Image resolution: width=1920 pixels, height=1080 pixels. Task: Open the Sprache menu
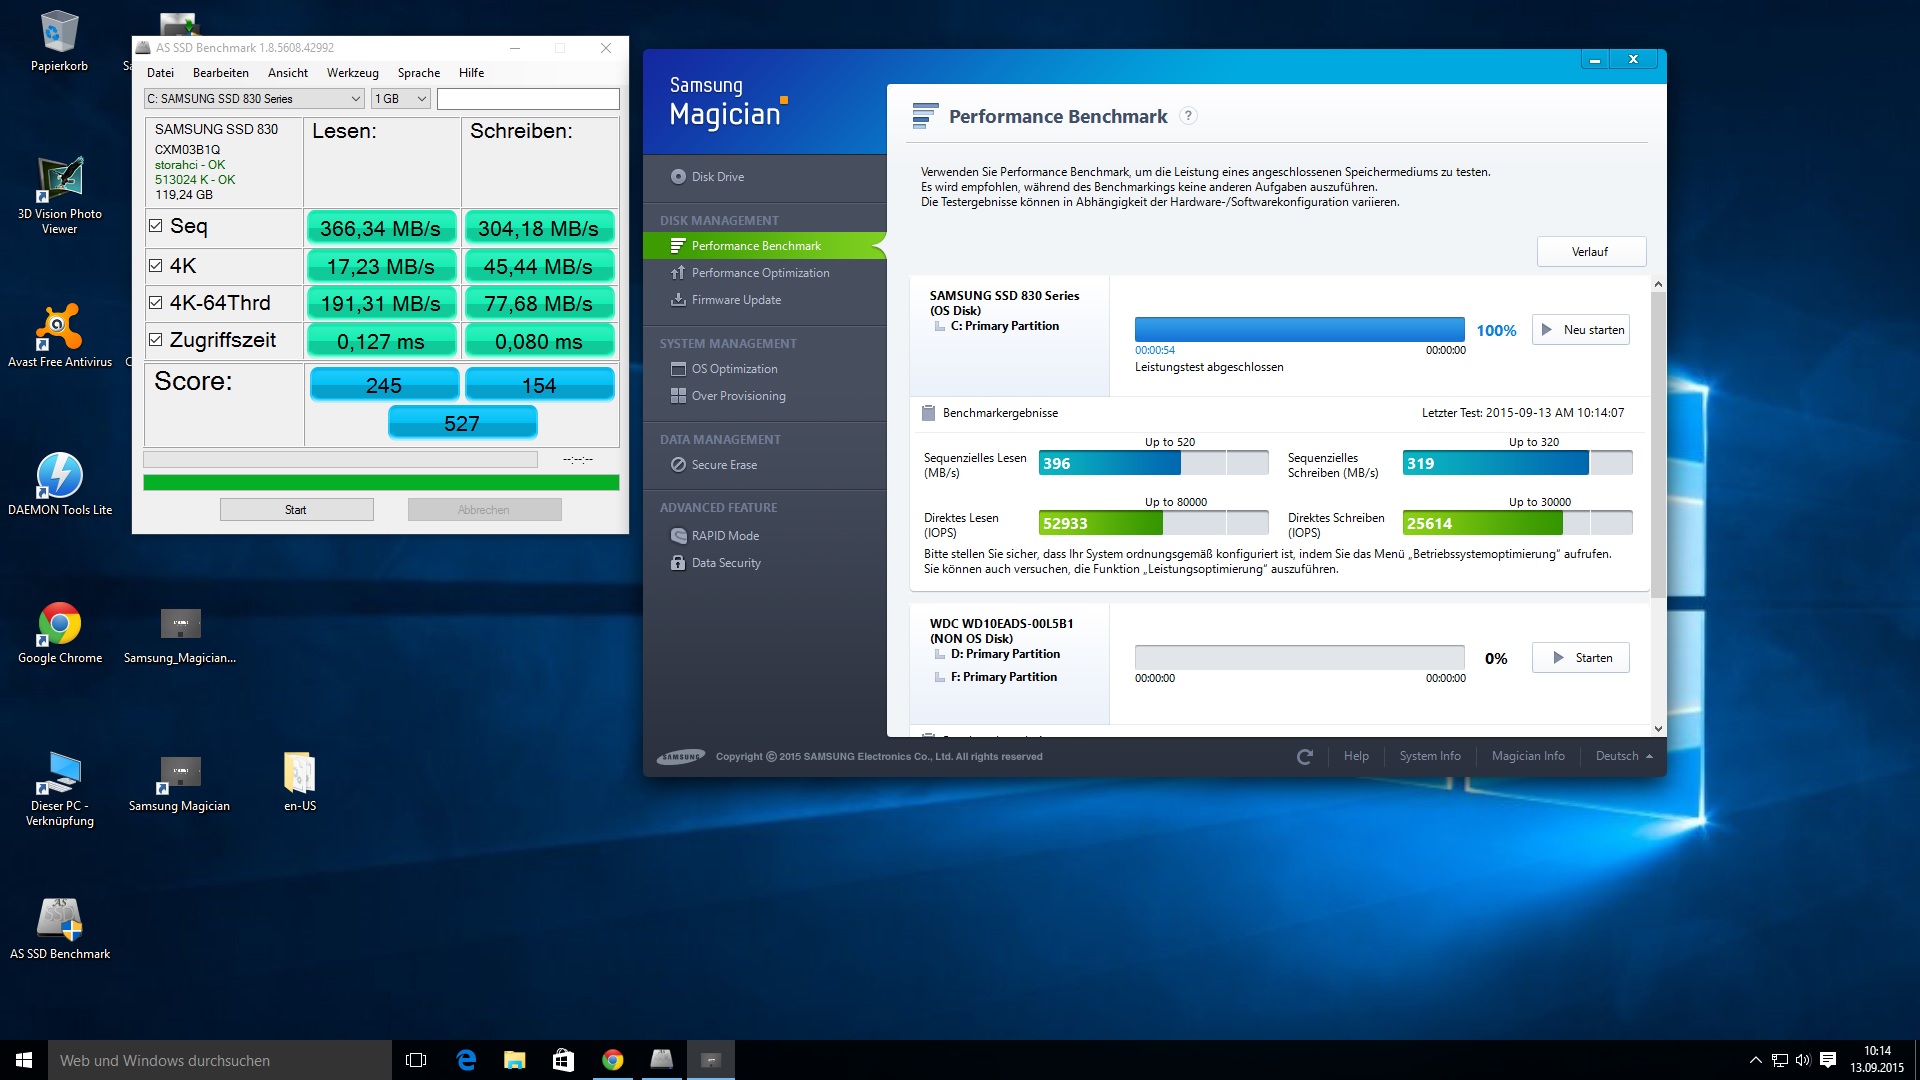(419, 73)
